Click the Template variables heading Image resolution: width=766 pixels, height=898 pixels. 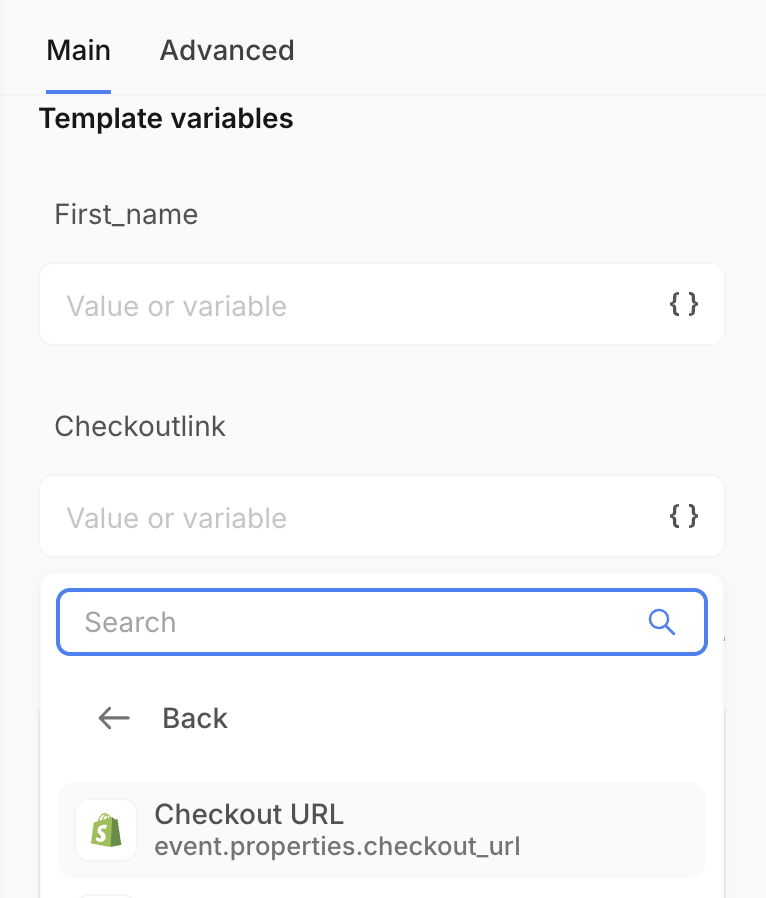point(166,119)
